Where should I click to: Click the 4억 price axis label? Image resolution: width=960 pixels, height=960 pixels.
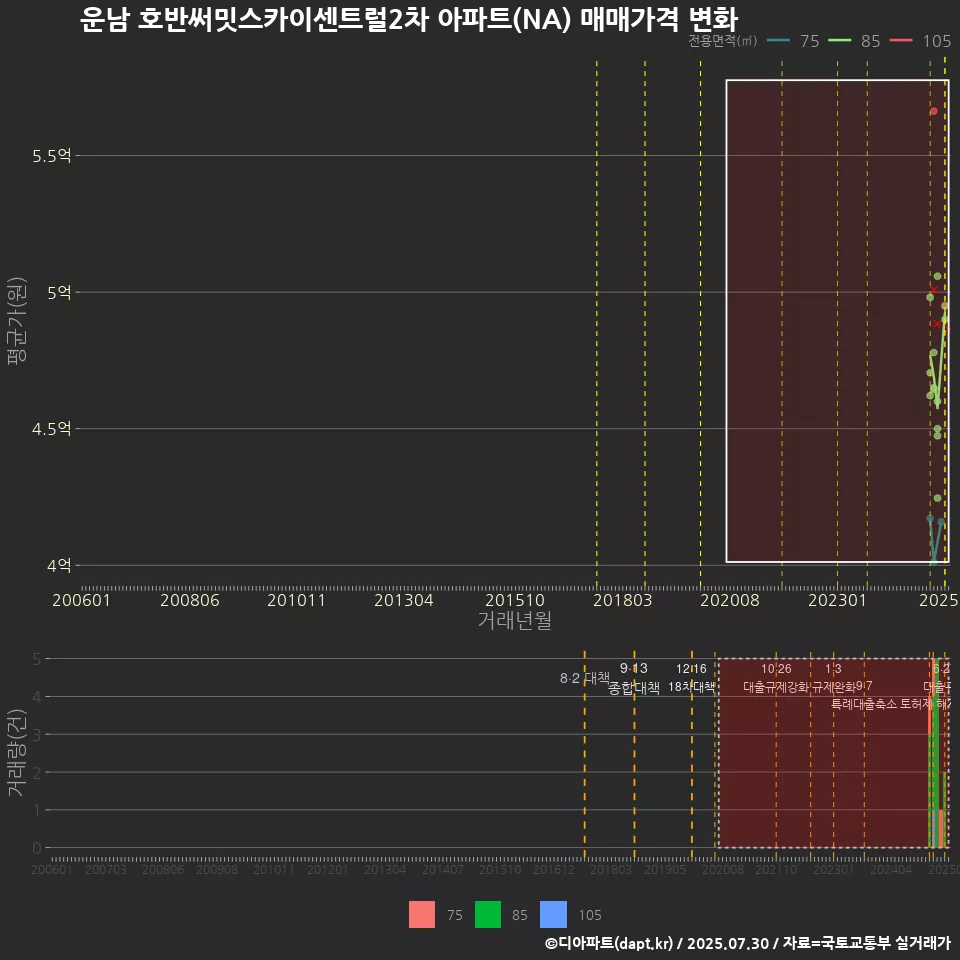(x=59, y=565)
